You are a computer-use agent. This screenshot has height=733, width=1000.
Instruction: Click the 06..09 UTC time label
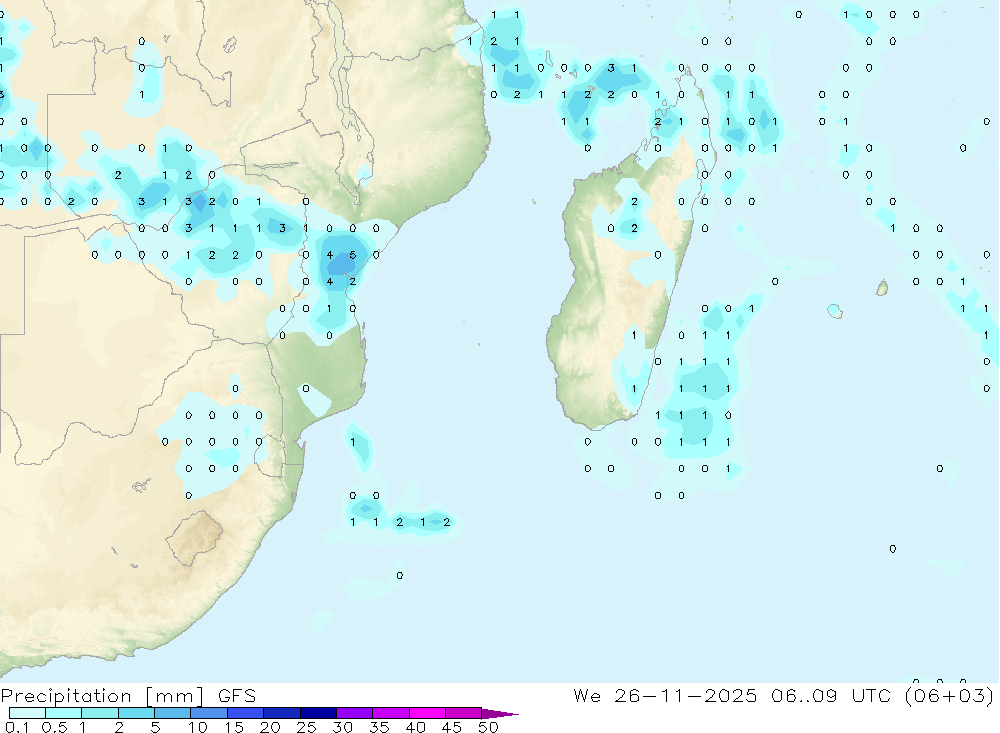coord(830,695)
